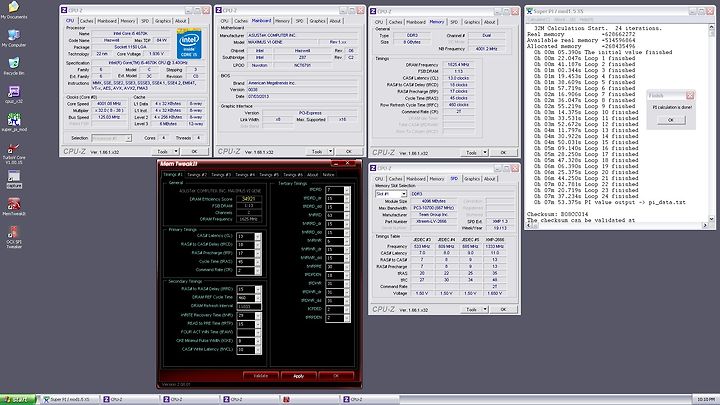Viewport: 720px width, 405px height.
Task: Click the Intel Core i5 logo badge
Action: (x=189, y=43)
